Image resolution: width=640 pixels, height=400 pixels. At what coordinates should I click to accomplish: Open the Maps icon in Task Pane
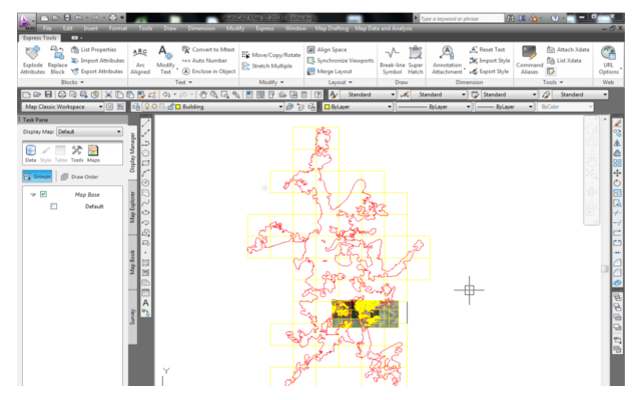pyautogui.click(x=93, y=153)
